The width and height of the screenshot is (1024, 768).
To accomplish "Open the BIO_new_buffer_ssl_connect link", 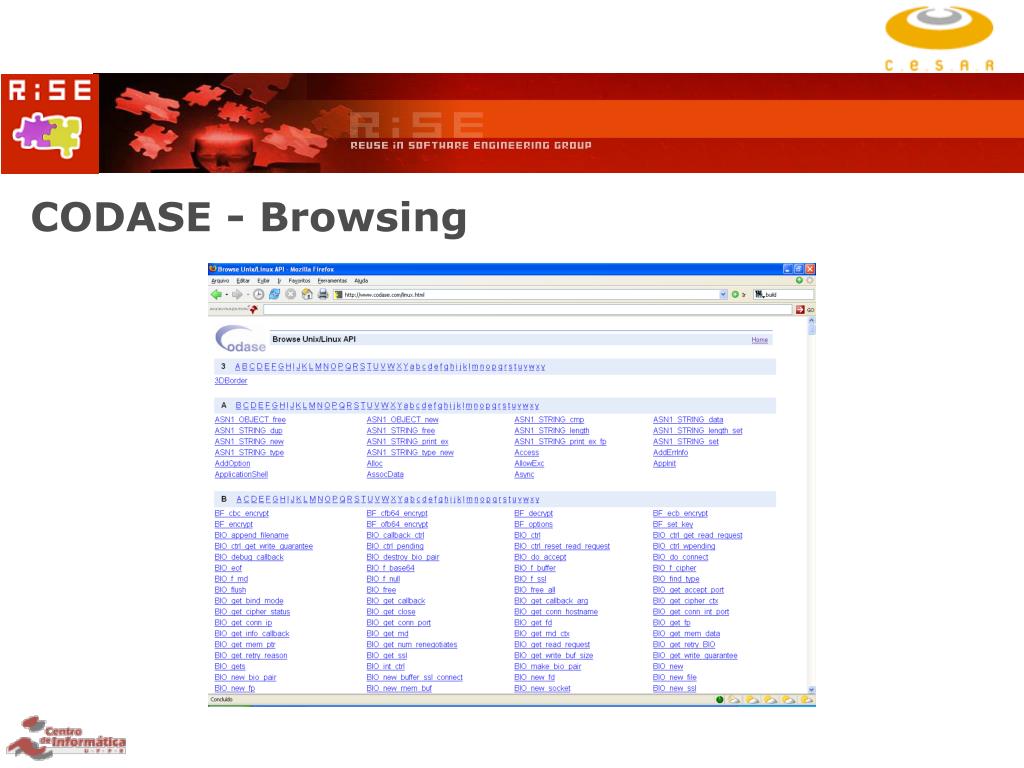I will click(414, 678).
